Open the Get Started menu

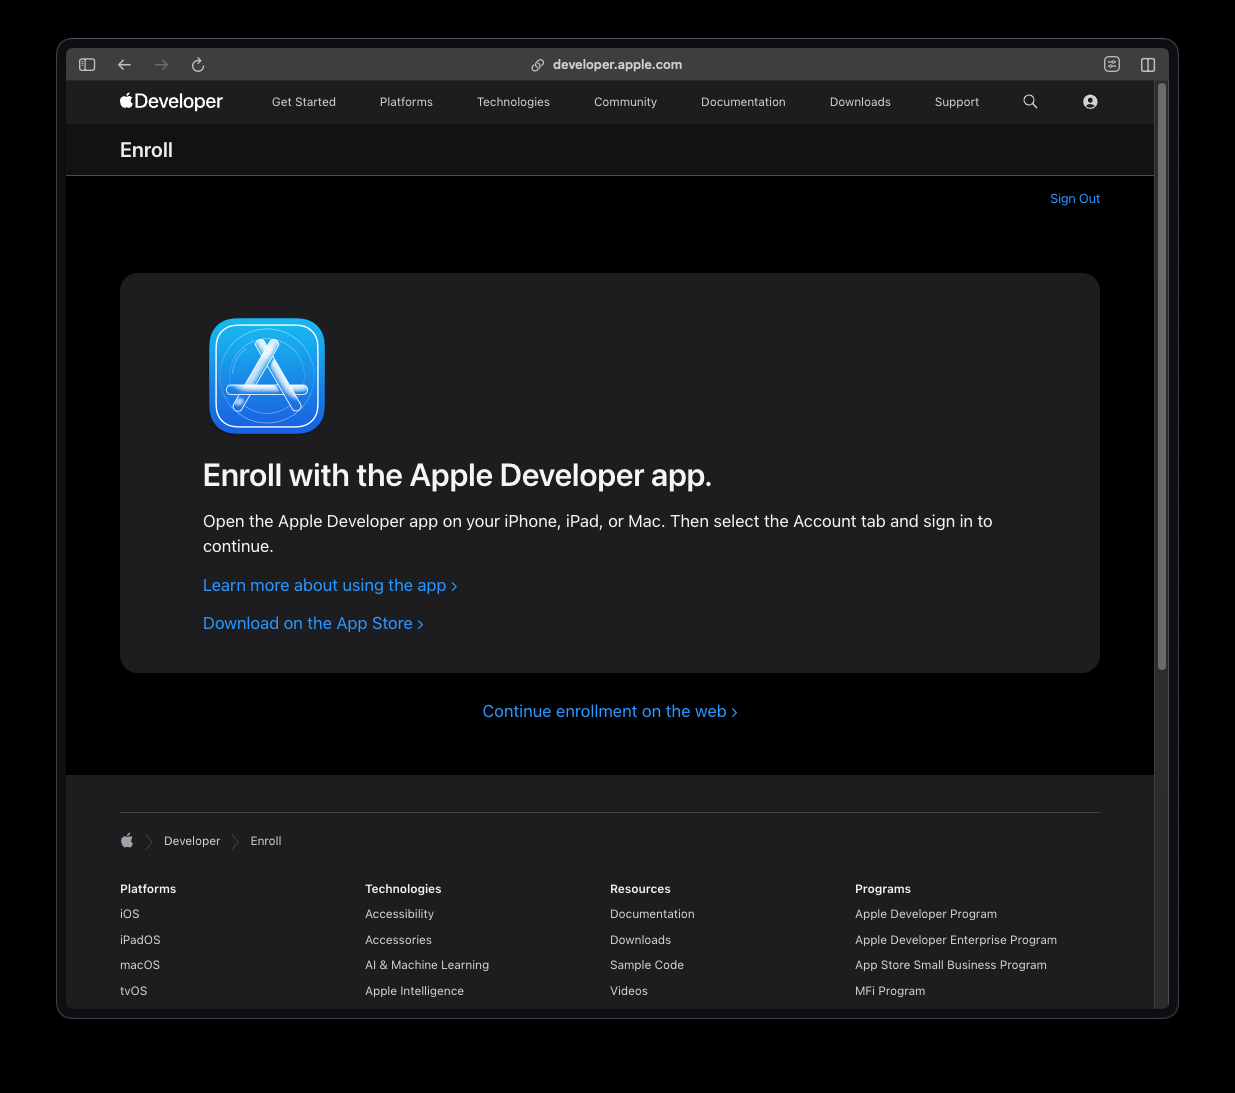pyautogui.click(x=304, y=102)
